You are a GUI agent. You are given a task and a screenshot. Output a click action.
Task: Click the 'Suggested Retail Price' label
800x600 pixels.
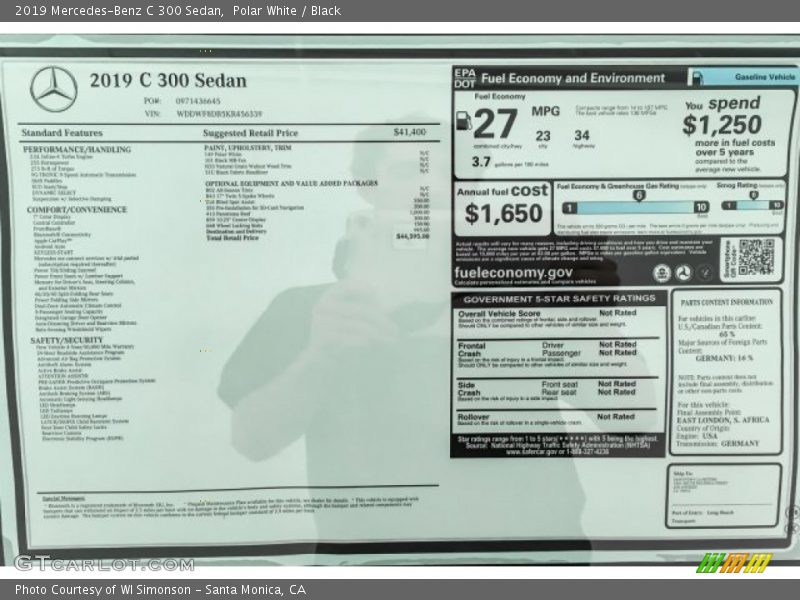(250, 133)
